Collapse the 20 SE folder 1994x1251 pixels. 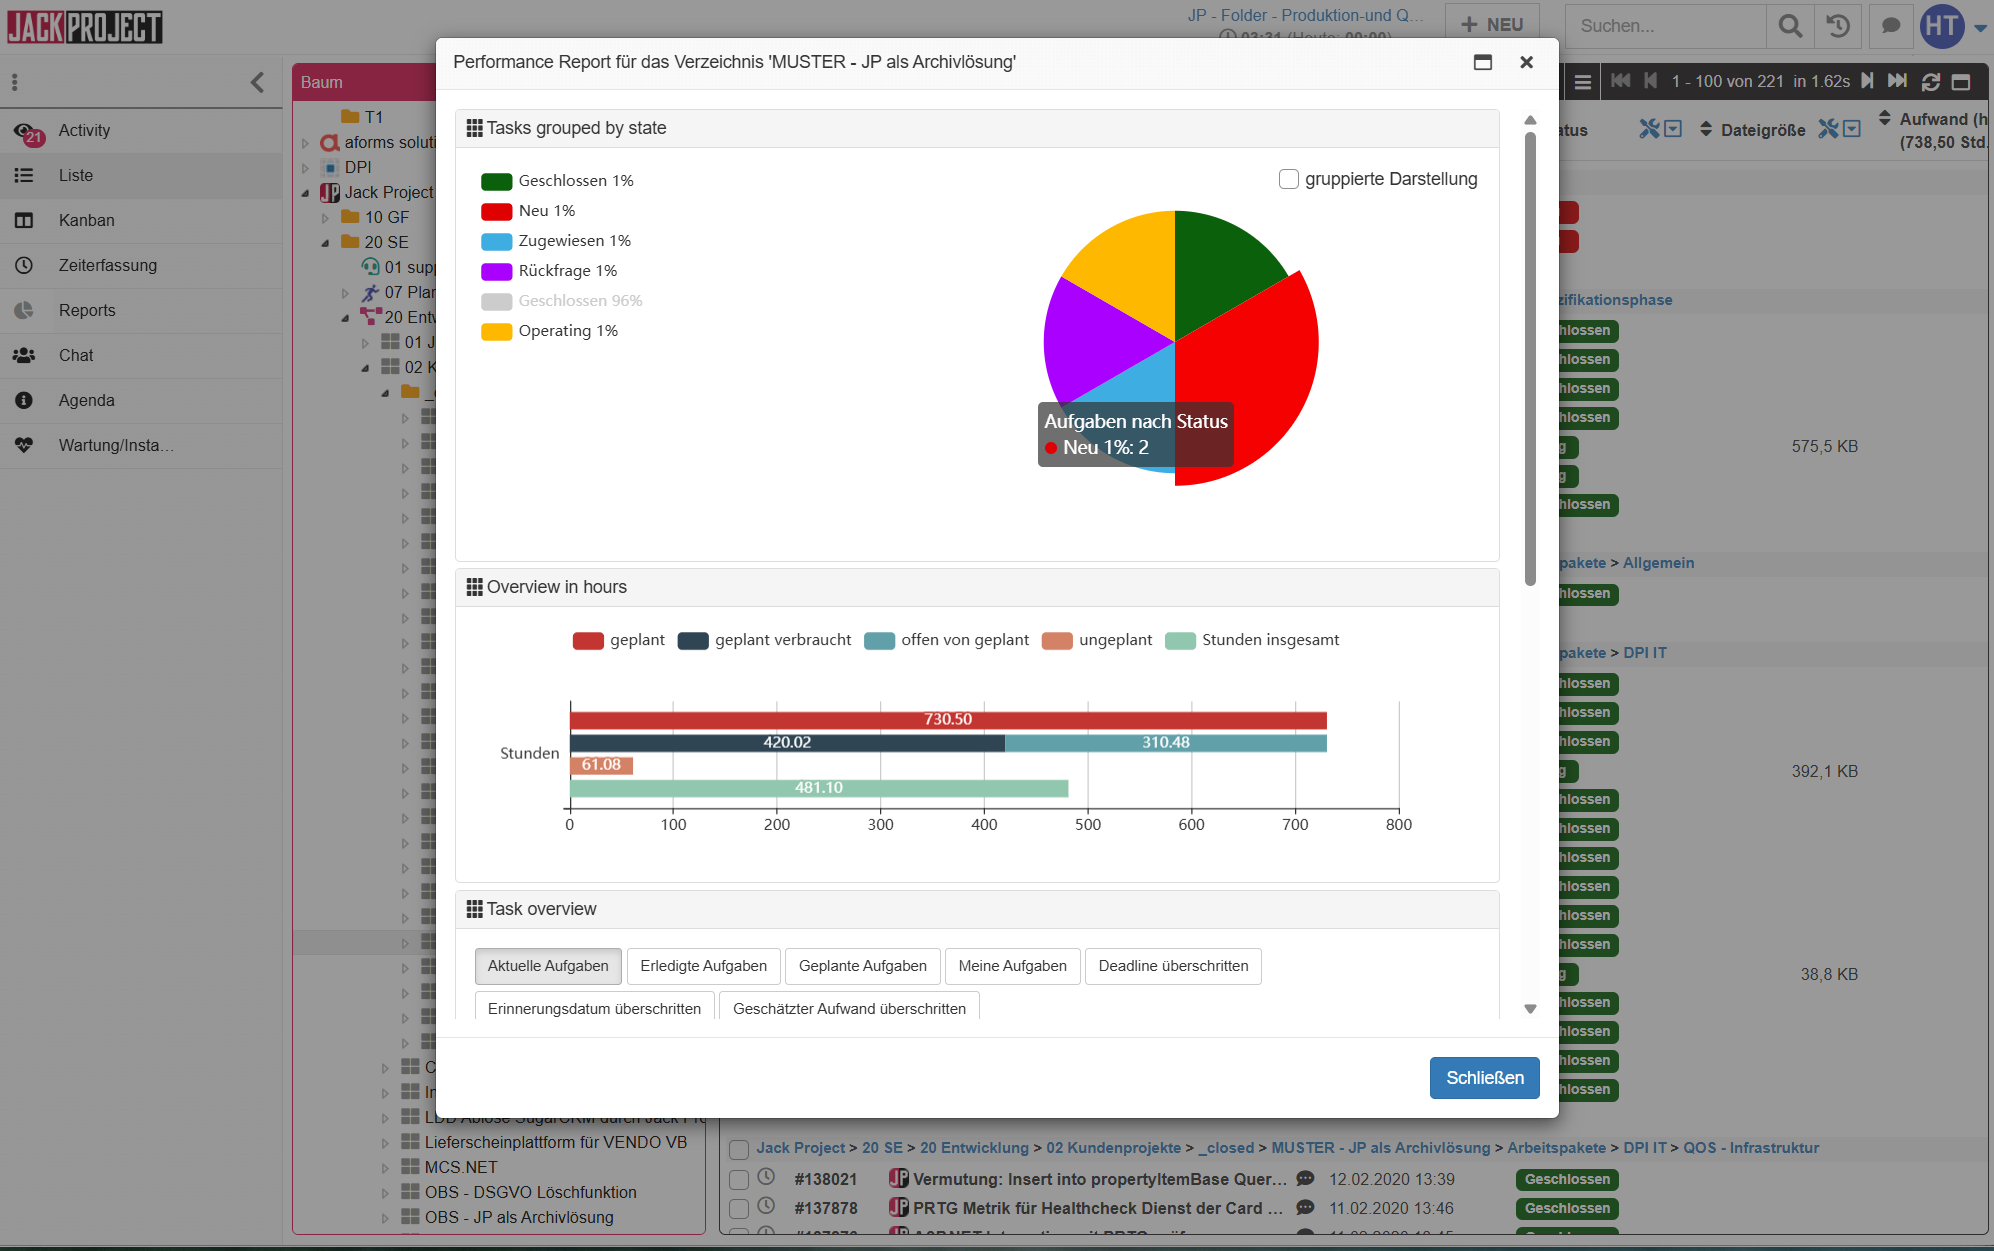[x=326, y=243]
